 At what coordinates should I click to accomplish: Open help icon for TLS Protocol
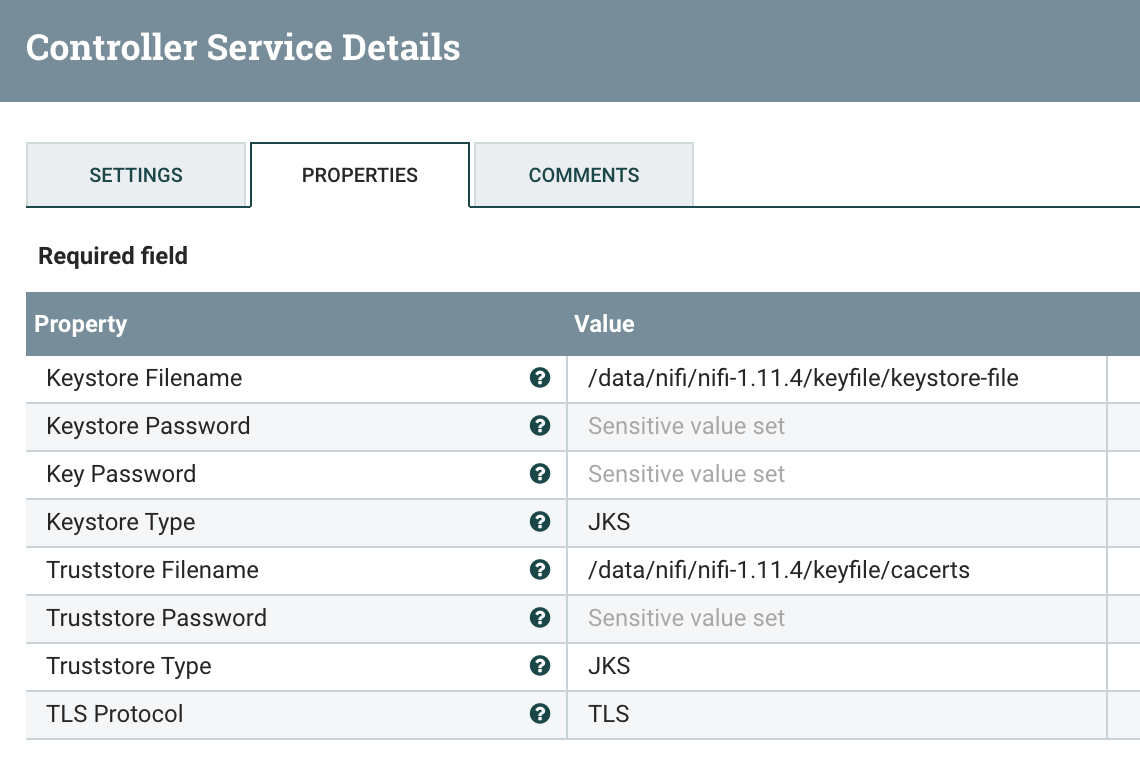tap(540, 714)
